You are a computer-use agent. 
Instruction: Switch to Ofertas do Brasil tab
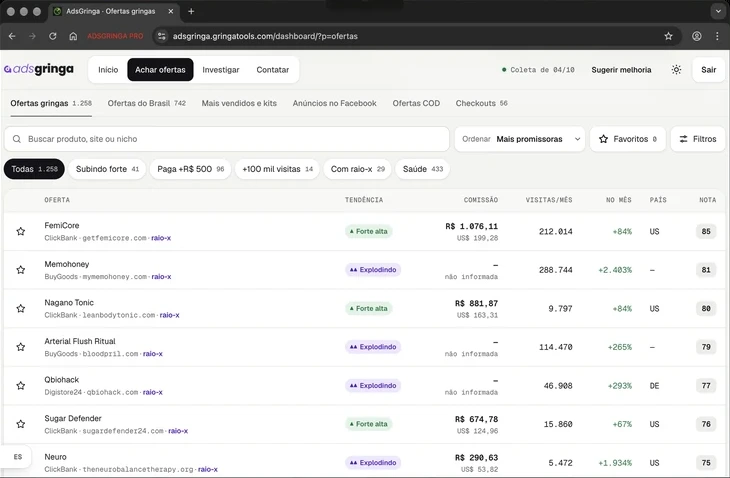(x=147, y=103)
